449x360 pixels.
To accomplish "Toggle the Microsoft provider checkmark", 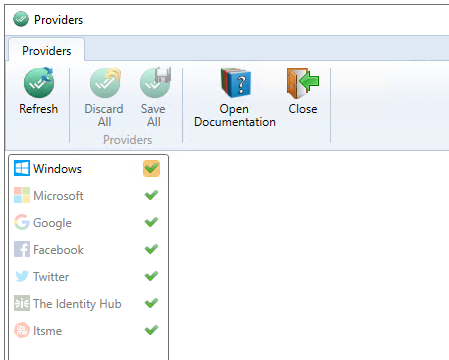I will (151, 195).
